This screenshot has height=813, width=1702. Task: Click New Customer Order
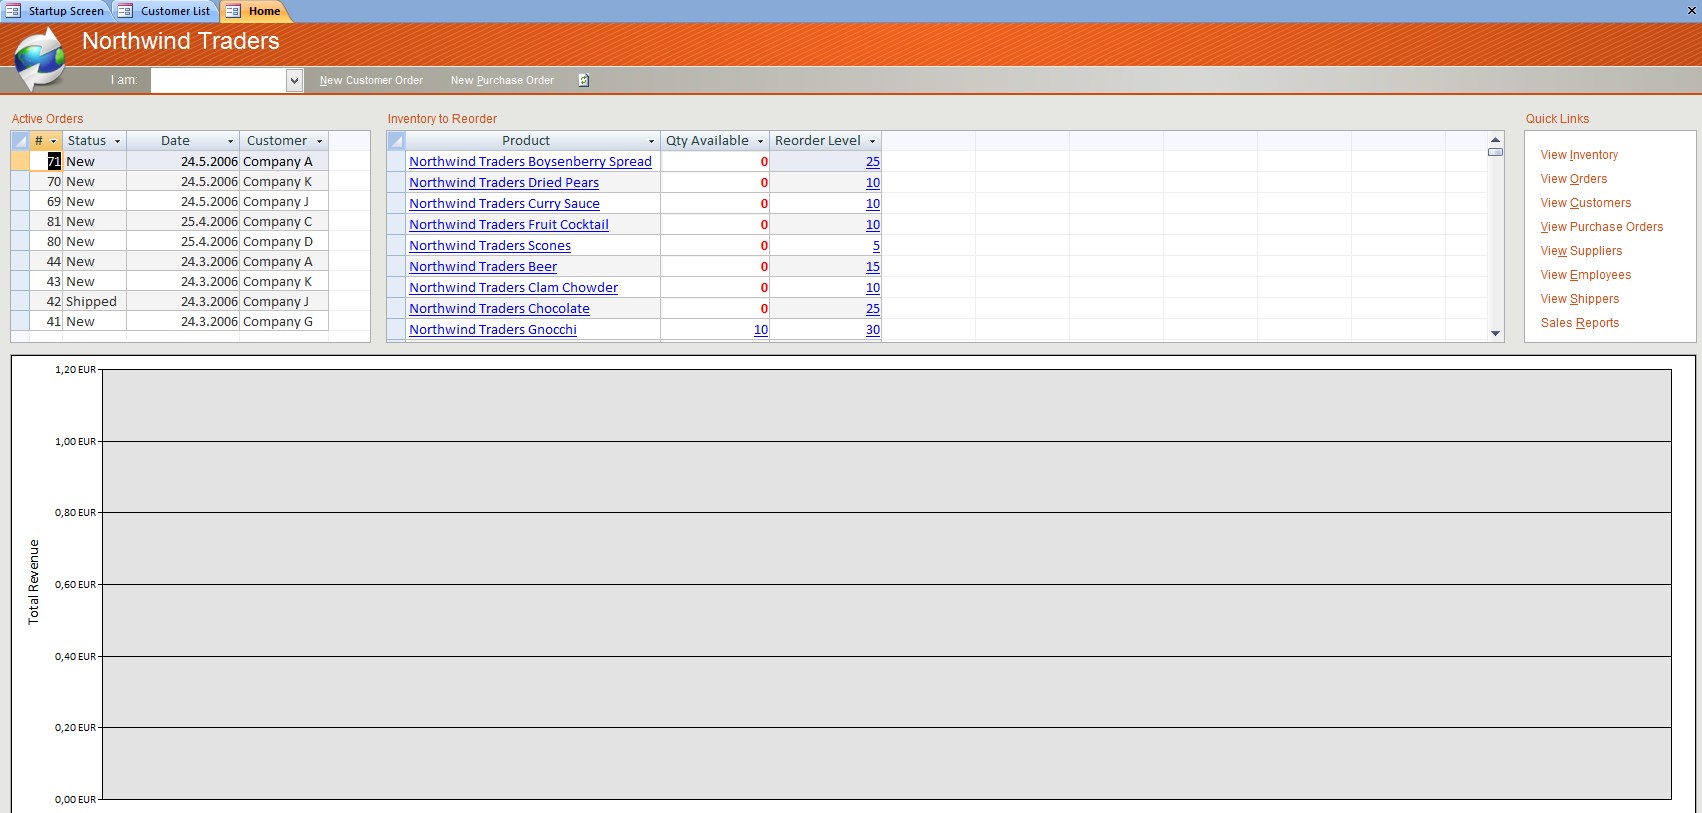371,80
